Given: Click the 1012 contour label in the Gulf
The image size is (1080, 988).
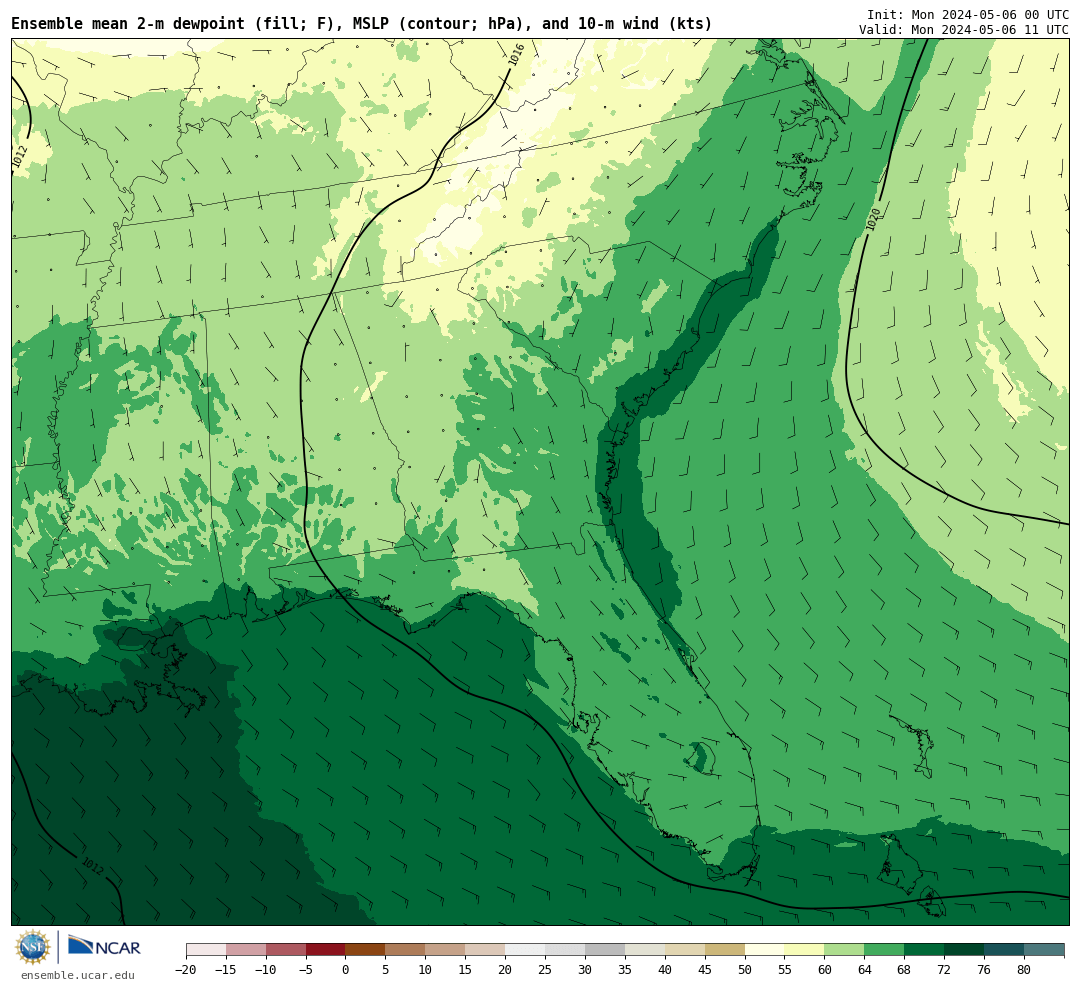Looking at the screenshot, I should click(92, 866).
